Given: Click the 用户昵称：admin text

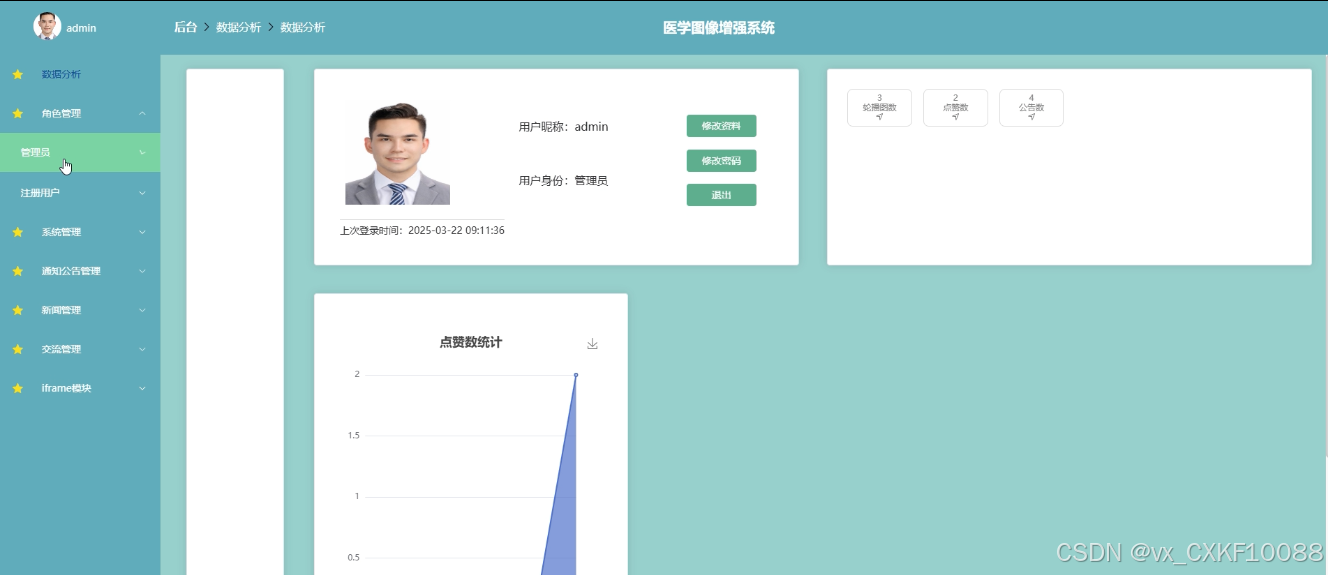Looking at the screenshot, I should coord(563,127).
